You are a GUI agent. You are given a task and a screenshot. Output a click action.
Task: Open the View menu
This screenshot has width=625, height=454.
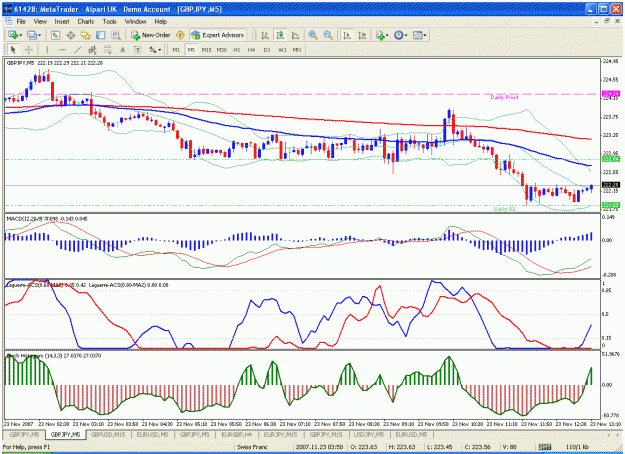40,22
